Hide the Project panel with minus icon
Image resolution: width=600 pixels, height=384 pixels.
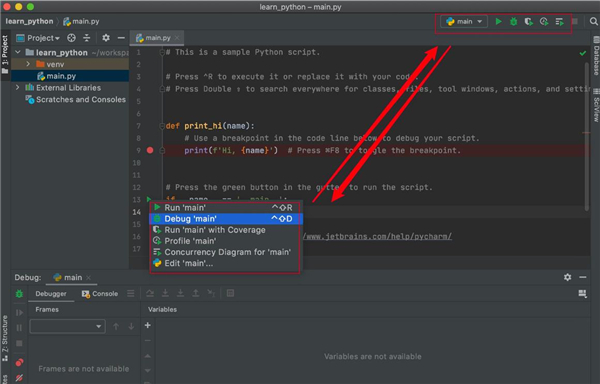pos(121,38)
